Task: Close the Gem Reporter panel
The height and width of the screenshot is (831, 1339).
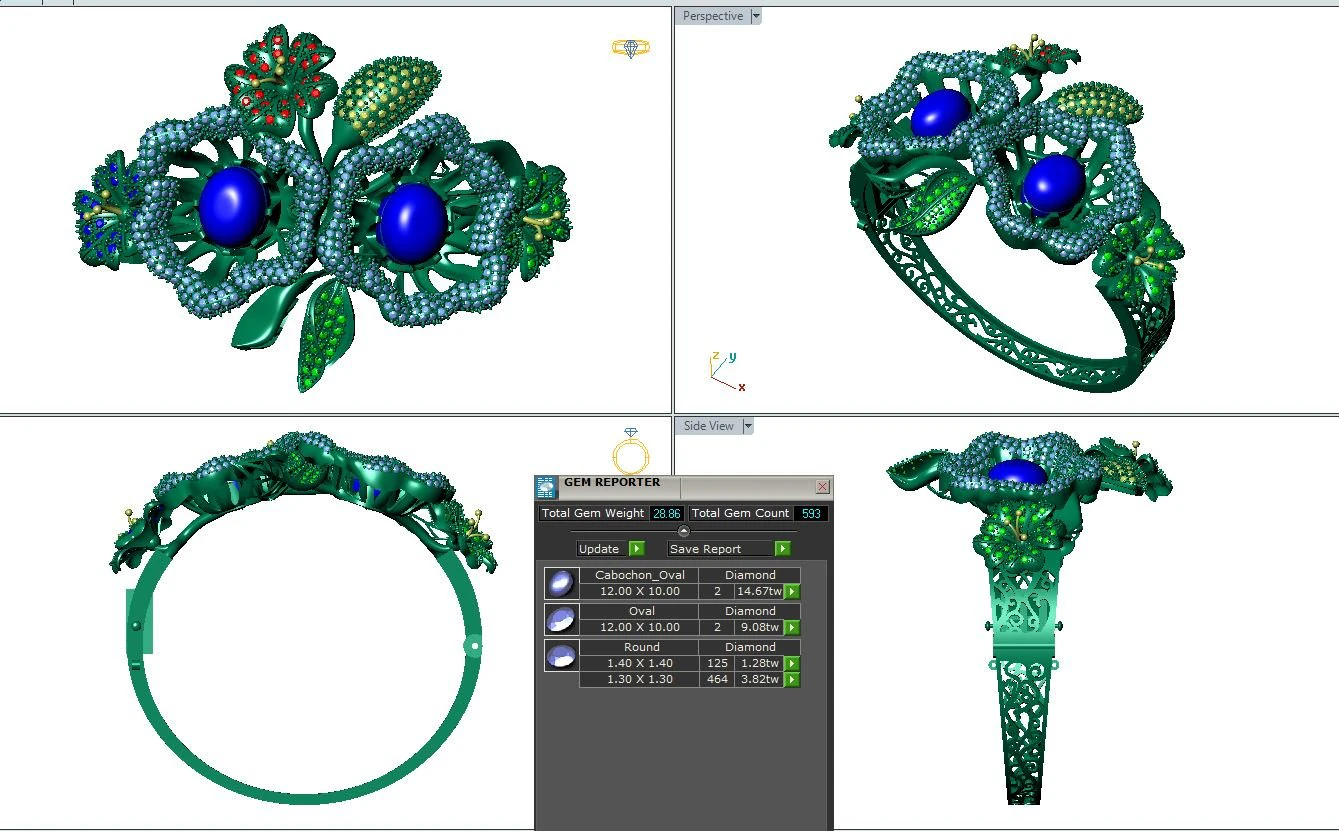Action: pyautogui.click(x=822, y=487)
